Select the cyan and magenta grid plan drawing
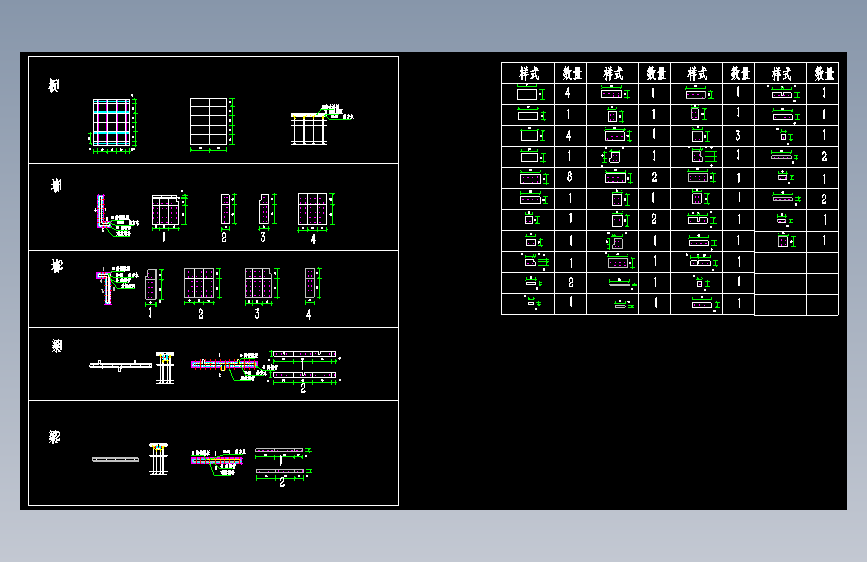This screenshot has height=562, width=867. point(113,123)
